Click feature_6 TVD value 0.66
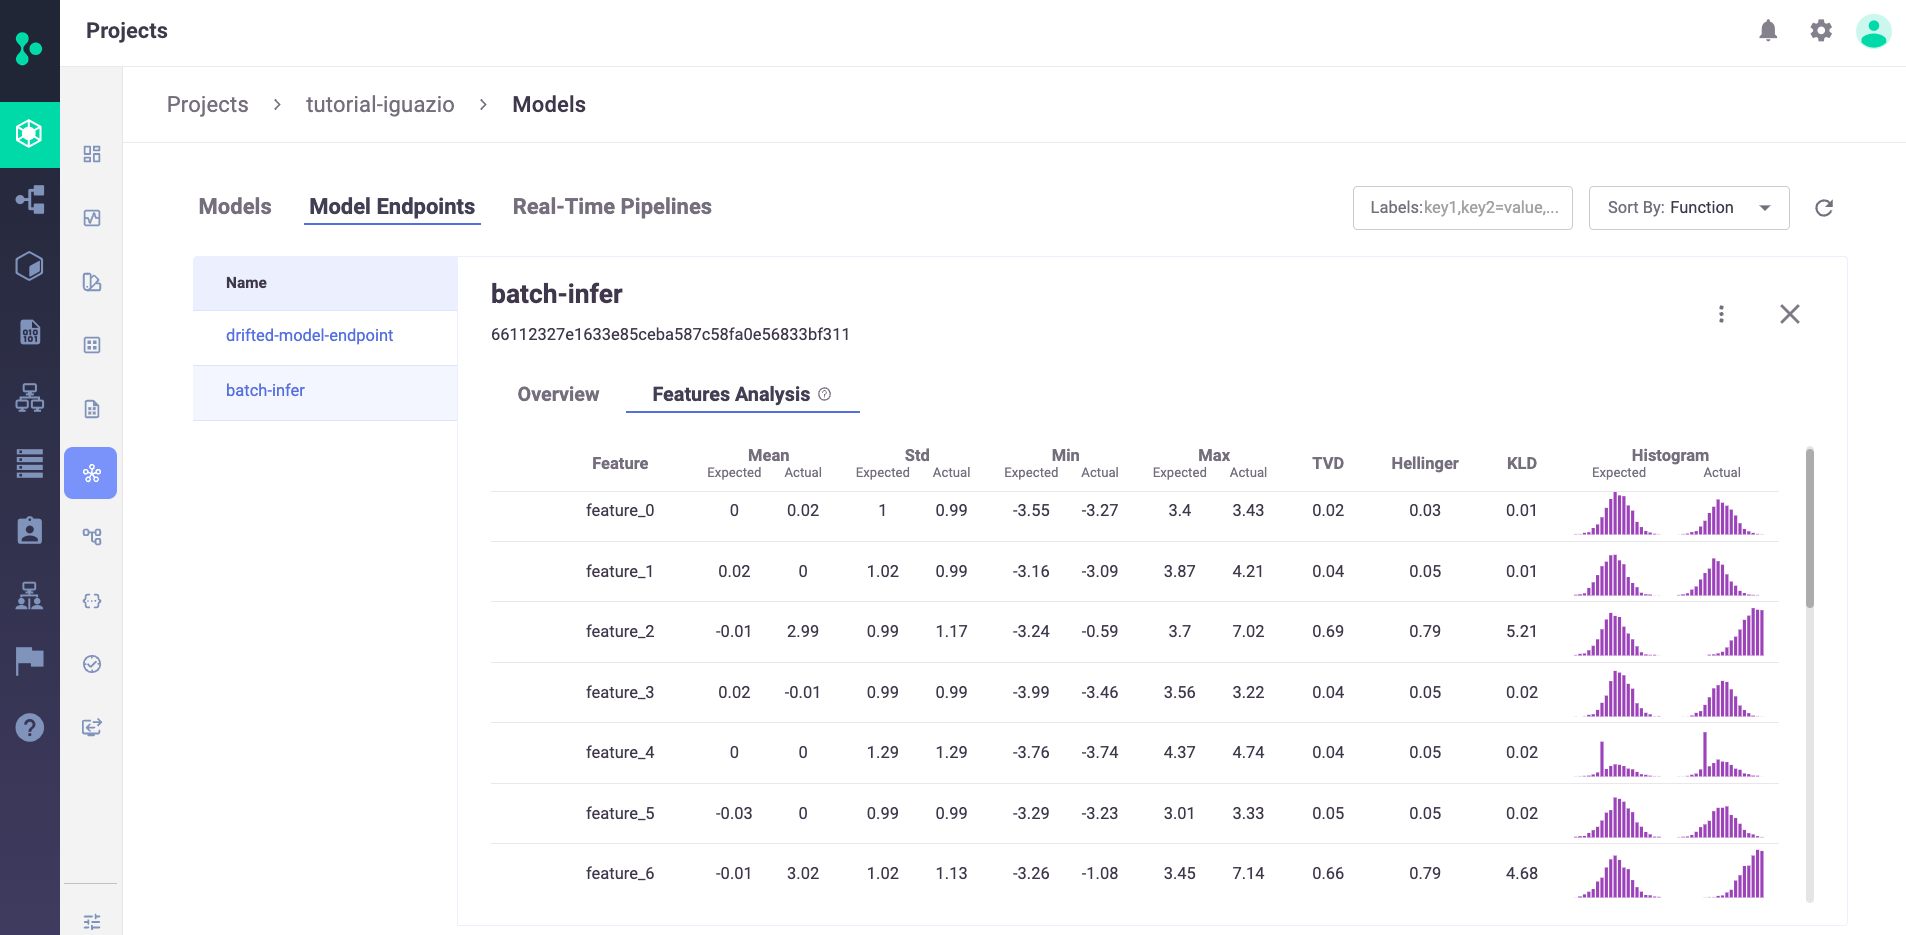Screen dimensions: 1906x935 (x=1328, y=873)
